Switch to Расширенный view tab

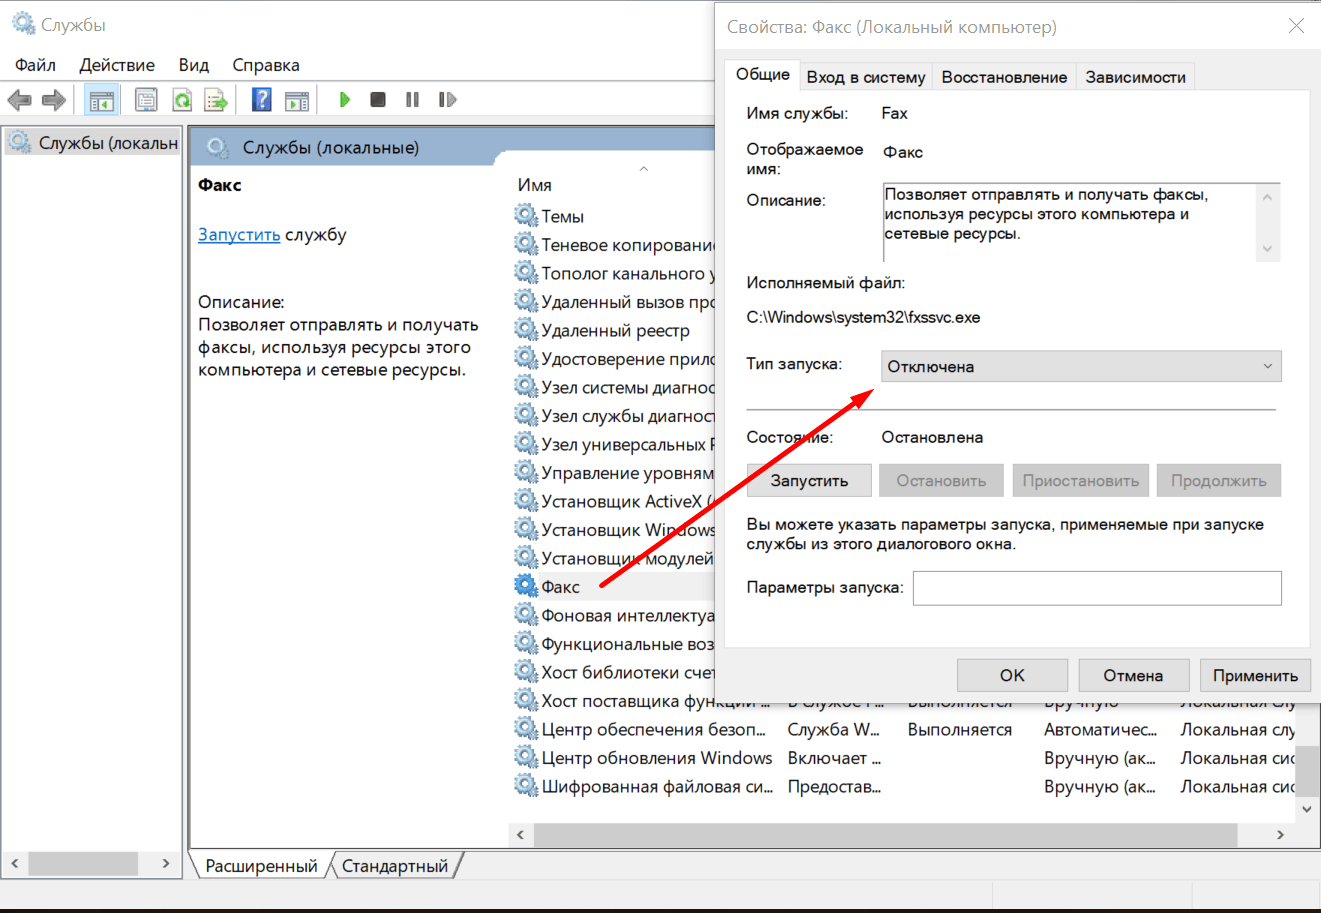point(261,866)
